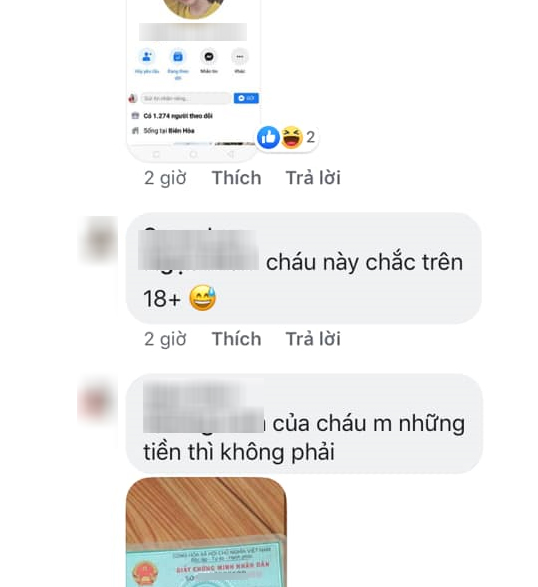
Task: Click Thích under the profile screenshot comment
Action: pos(236,178)
